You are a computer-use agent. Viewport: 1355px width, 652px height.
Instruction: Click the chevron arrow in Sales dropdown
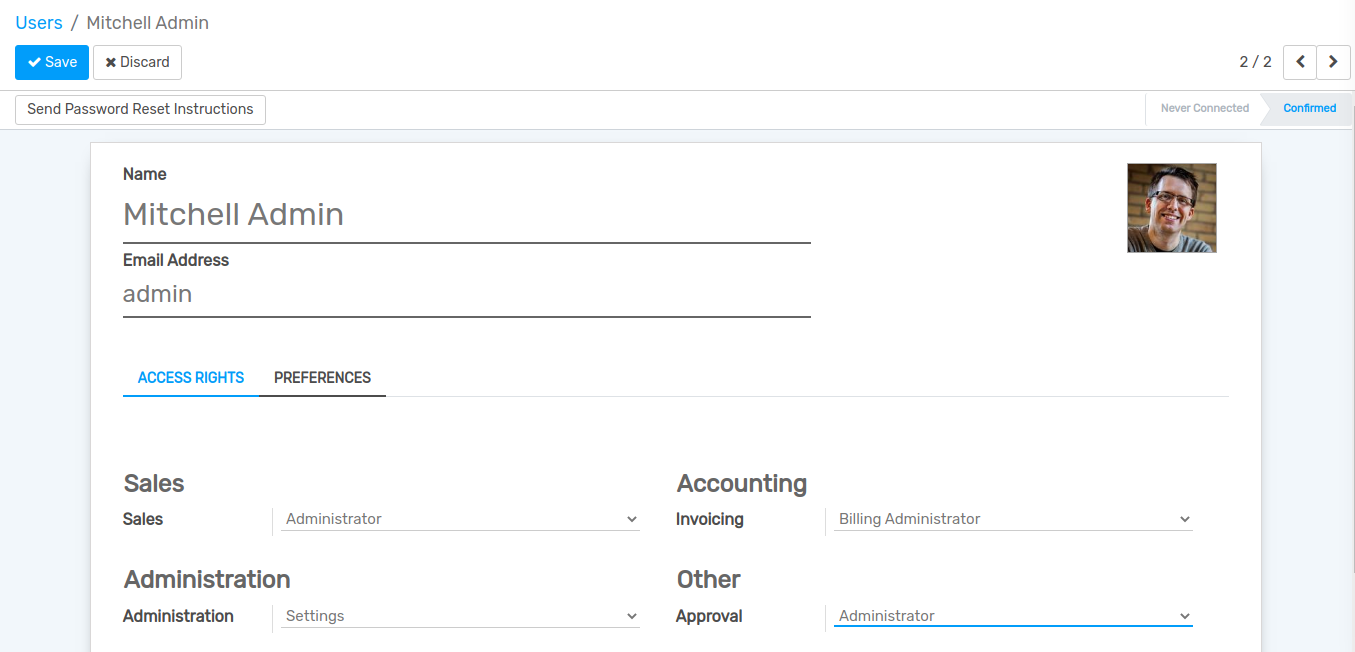(x=631, y=520)
